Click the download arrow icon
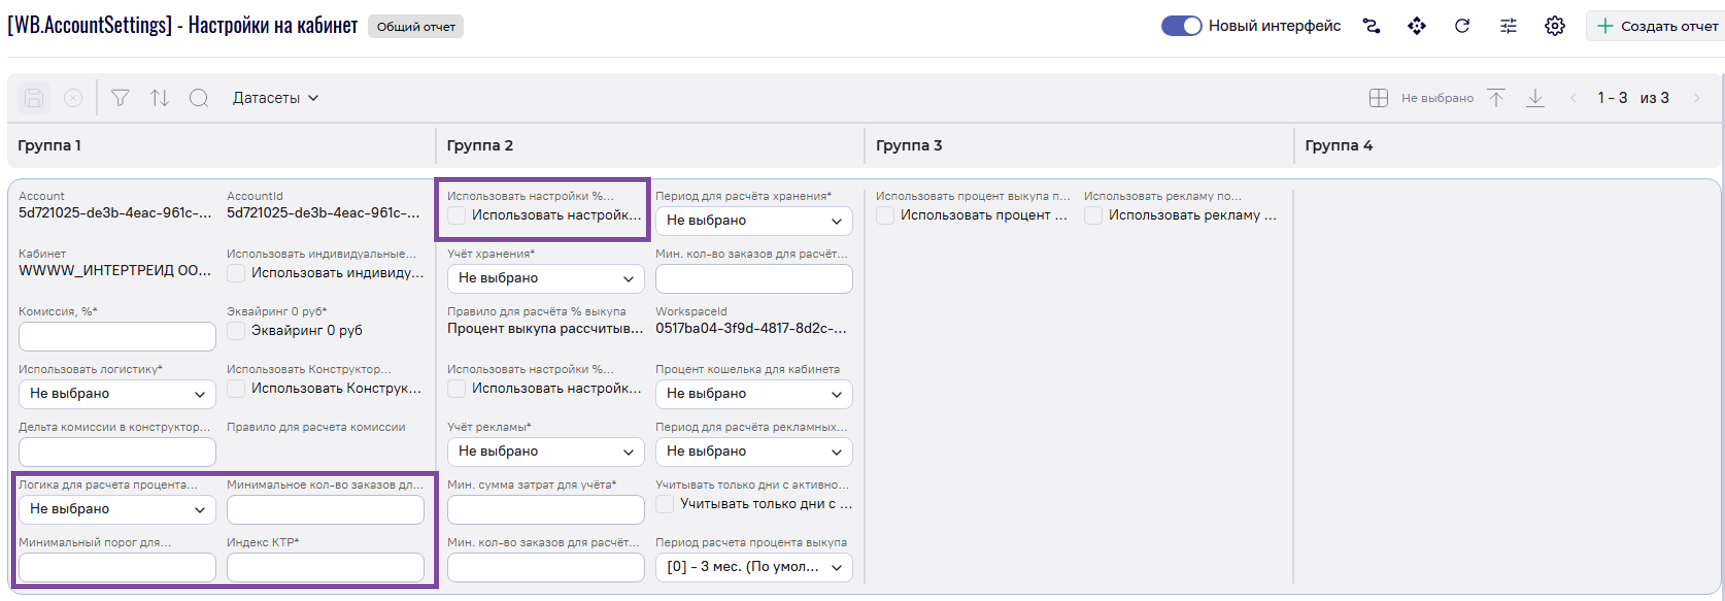This screenshot has width=1725, height=601. pos(1535,98)
